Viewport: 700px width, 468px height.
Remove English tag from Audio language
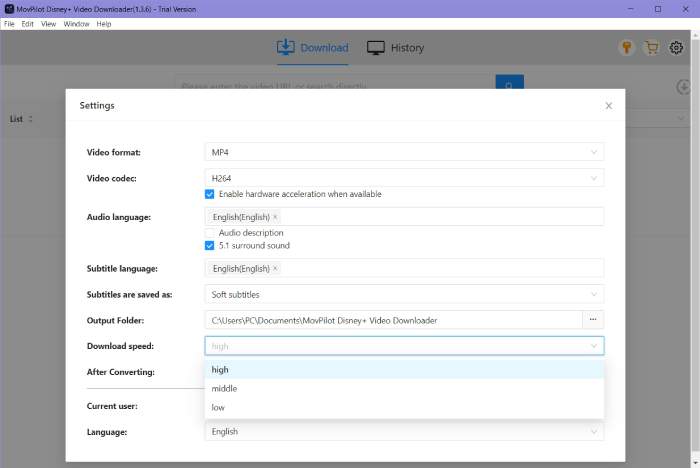275,217
